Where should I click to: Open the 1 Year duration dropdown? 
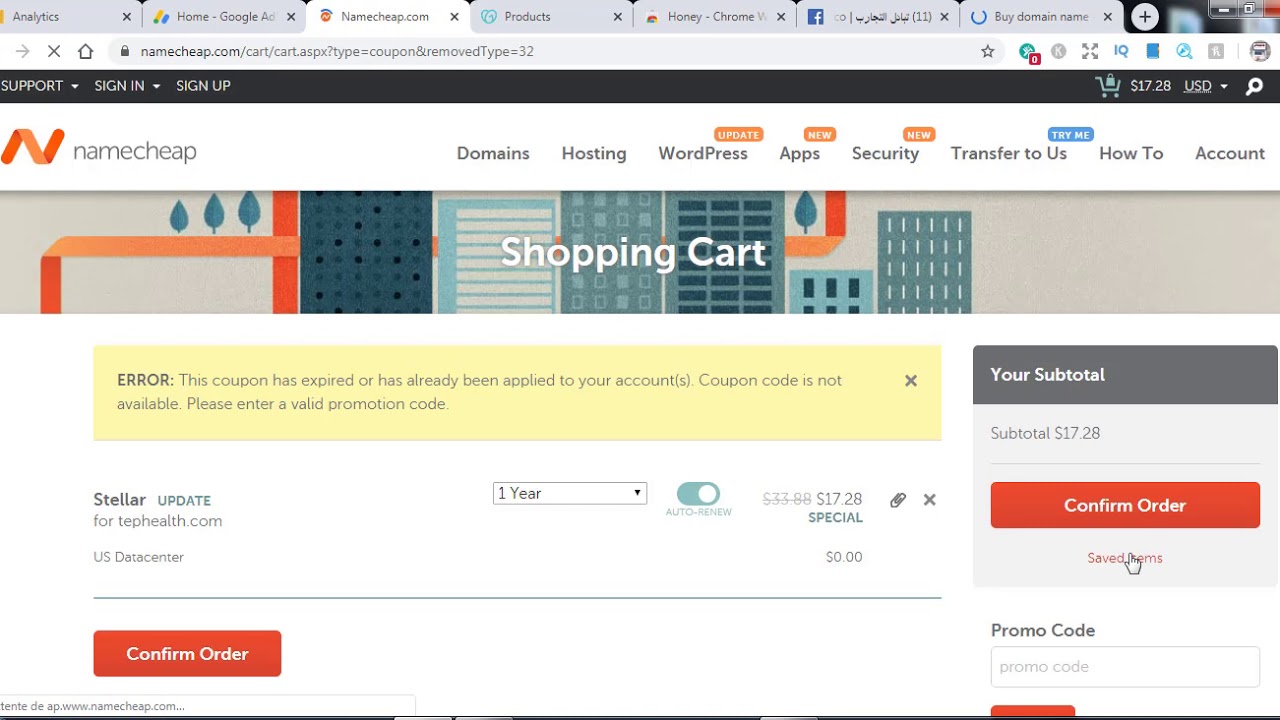click(x=570, y=493)
